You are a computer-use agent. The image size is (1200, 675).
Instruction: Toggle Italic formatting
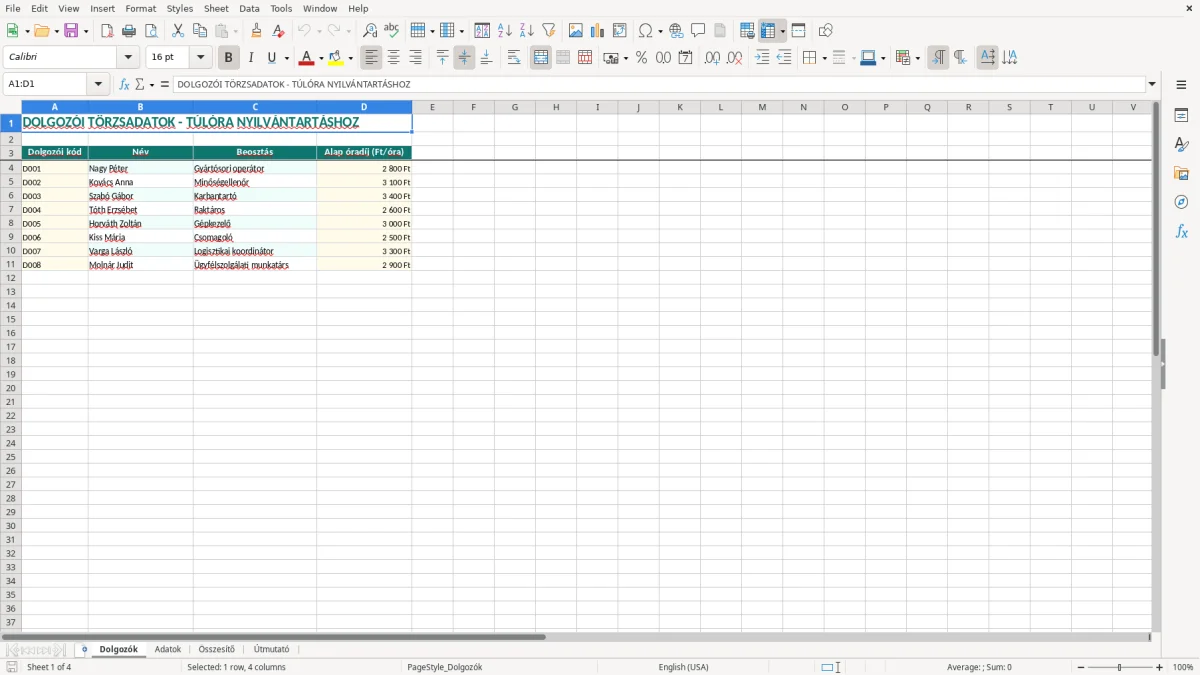pos(251,58)
